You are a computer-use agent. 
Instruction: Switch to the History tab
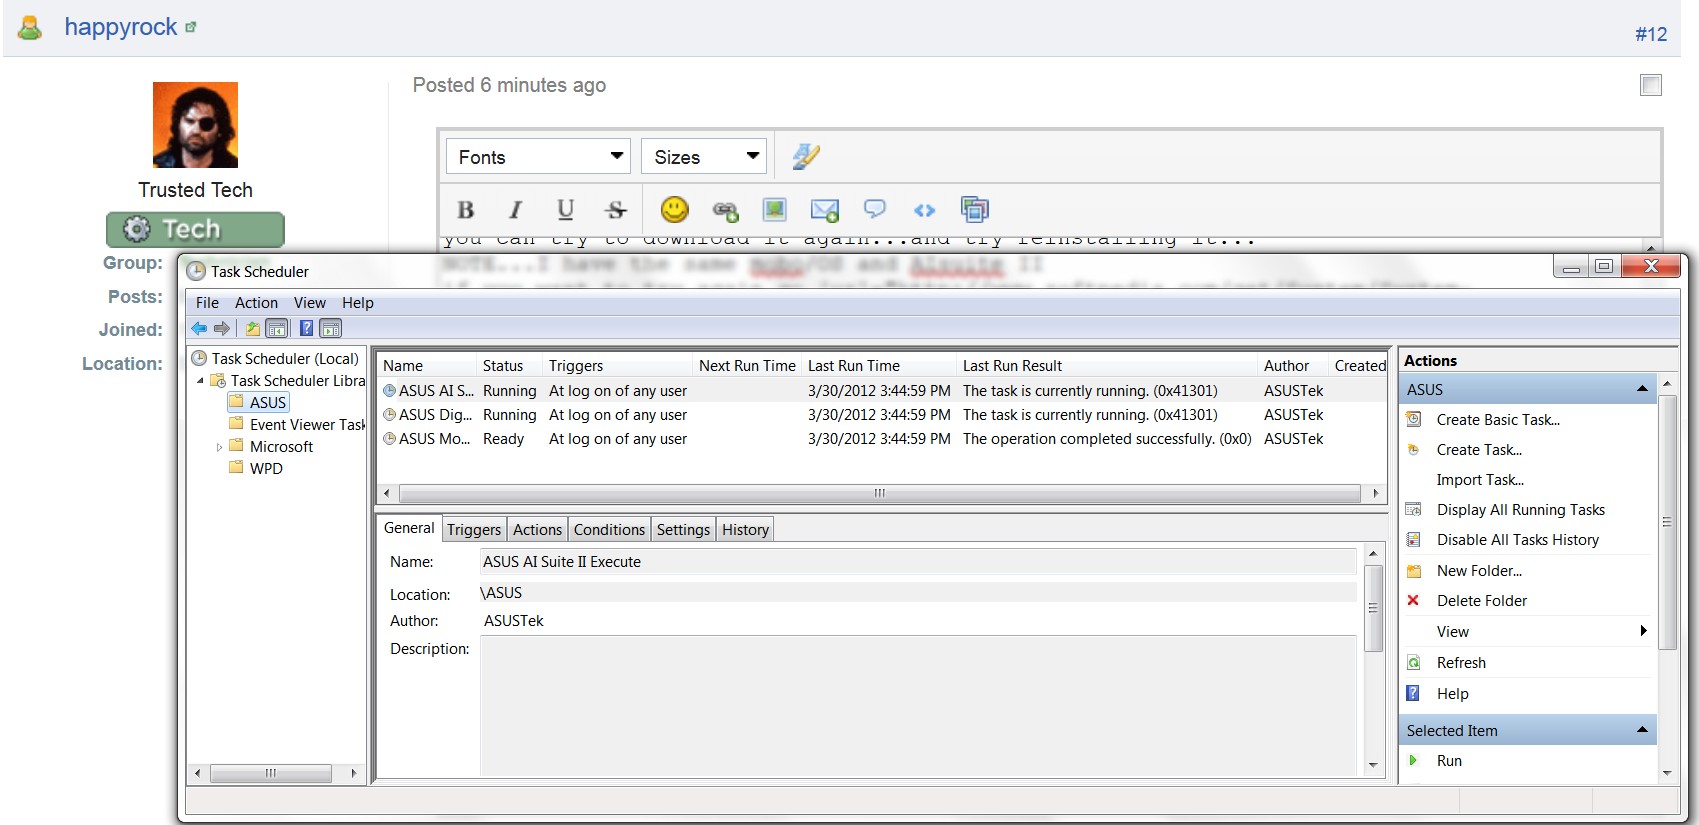pyautogui.click(x=745, y=530)
